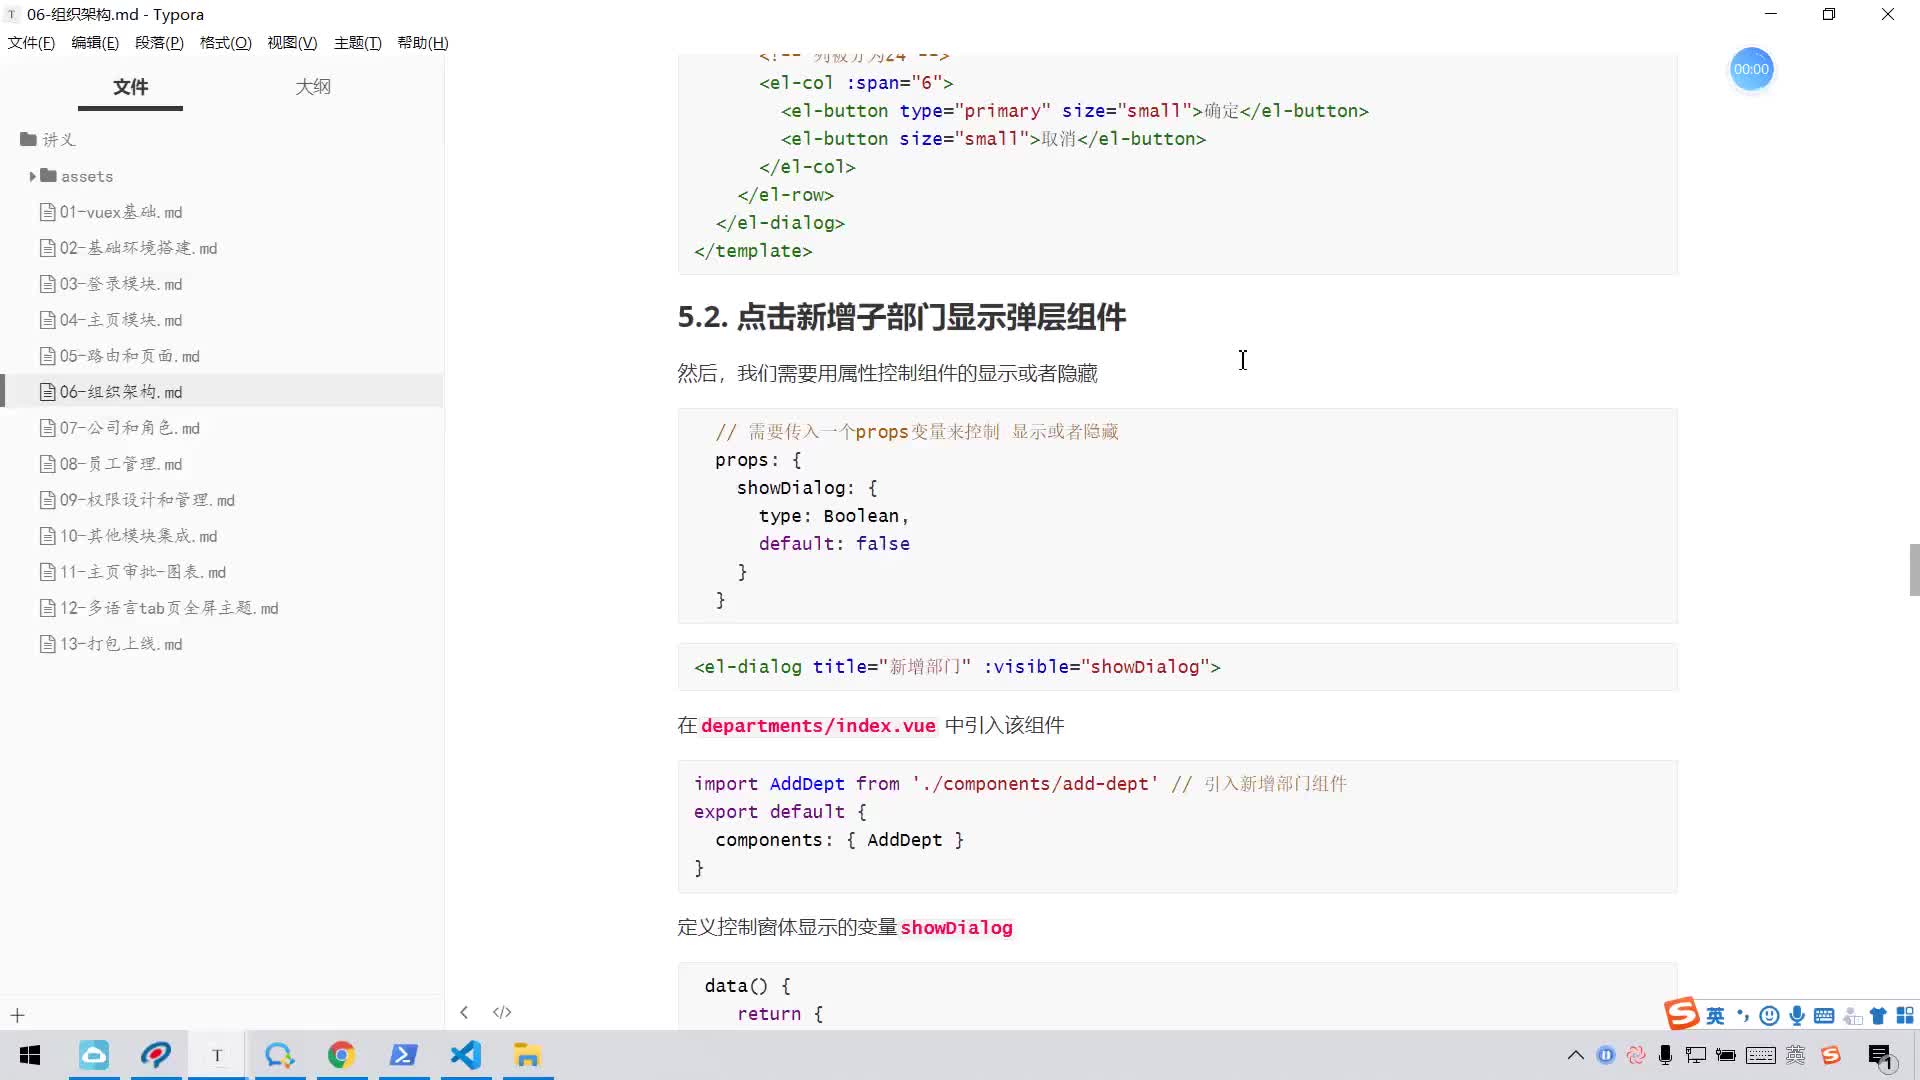This screenshot has height=1080, width=1920.
Task: Open file 05-路由和页面.md
Action: point(120,356)
